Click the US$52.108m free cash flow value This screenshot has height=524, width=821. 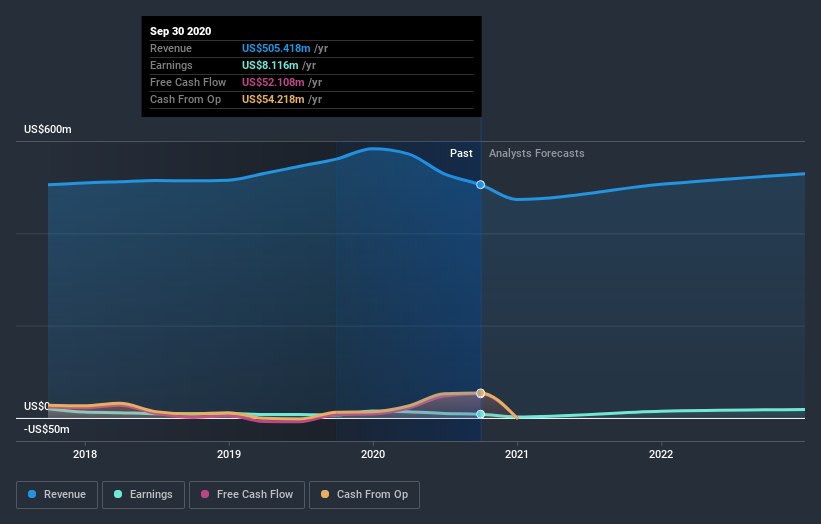point(273,82)
